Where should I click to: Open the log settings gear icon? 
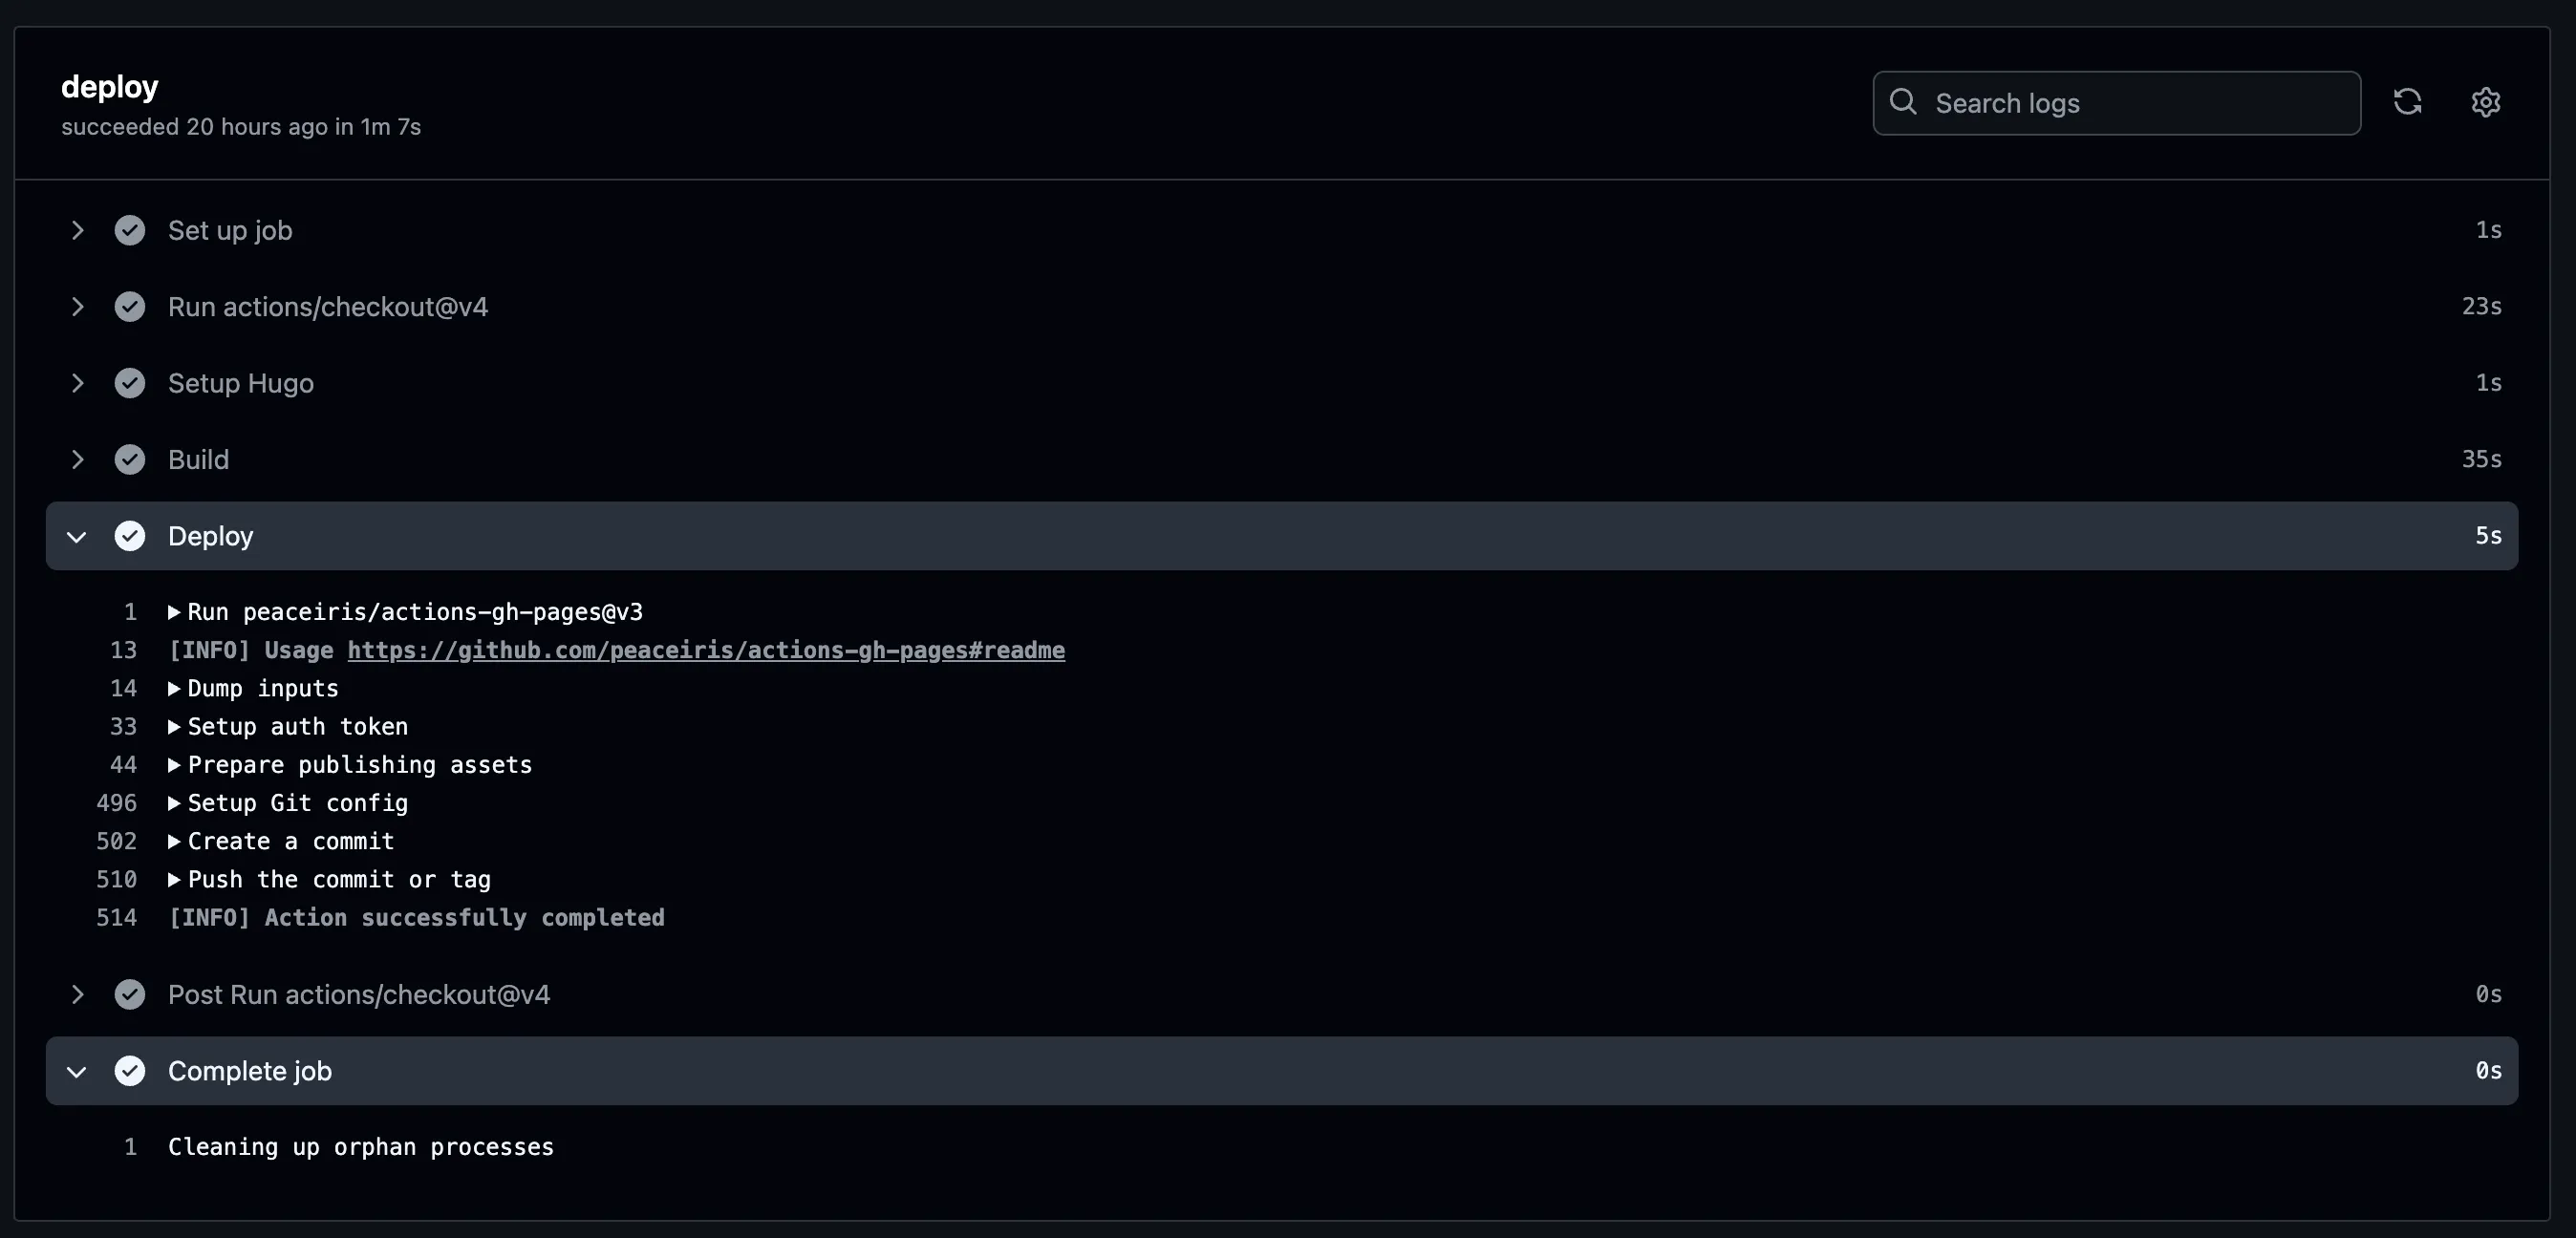point(2486,102)
